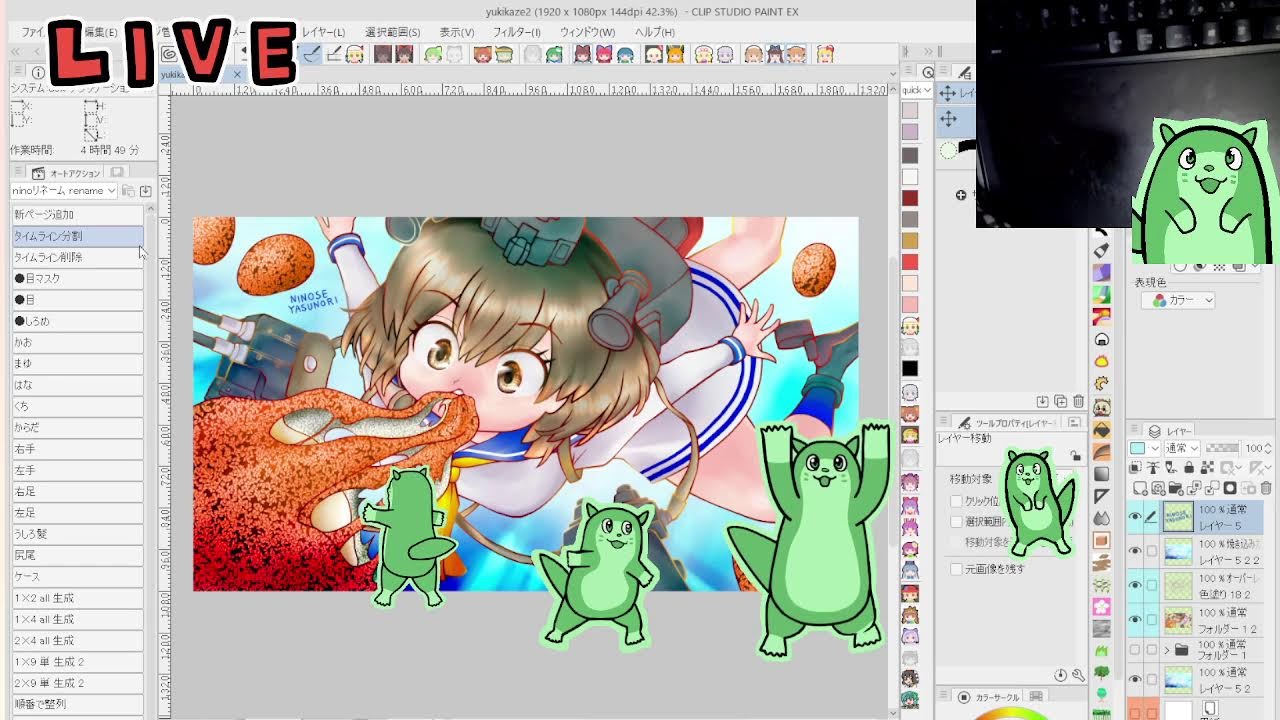The image size is (1280, 720).
Task: Run the 新ページ追加 auto action
Action: 77,214
